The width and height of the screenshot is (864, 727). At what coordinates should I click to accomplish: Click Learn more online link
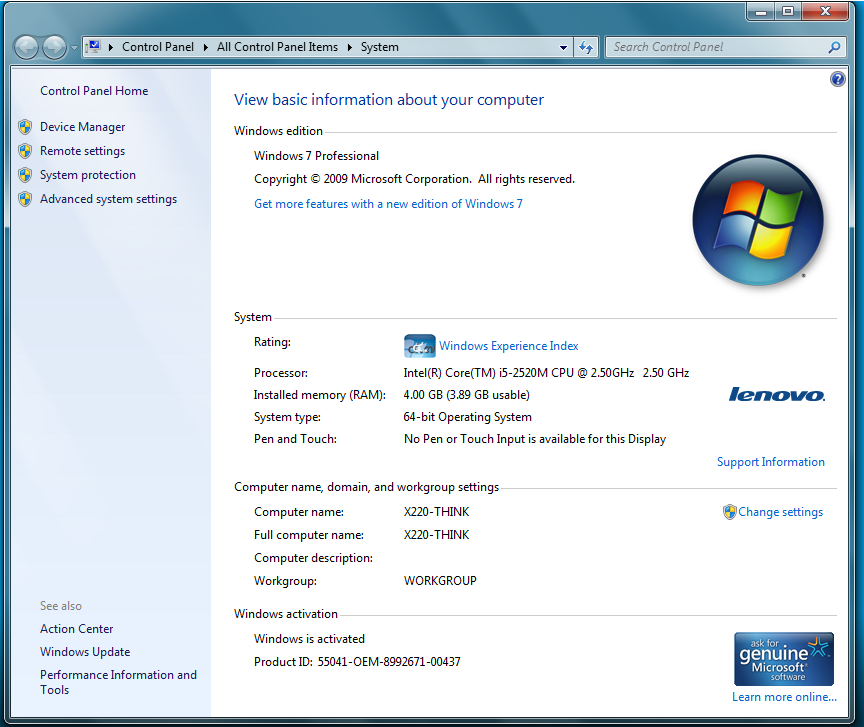[x=784, y=697]
